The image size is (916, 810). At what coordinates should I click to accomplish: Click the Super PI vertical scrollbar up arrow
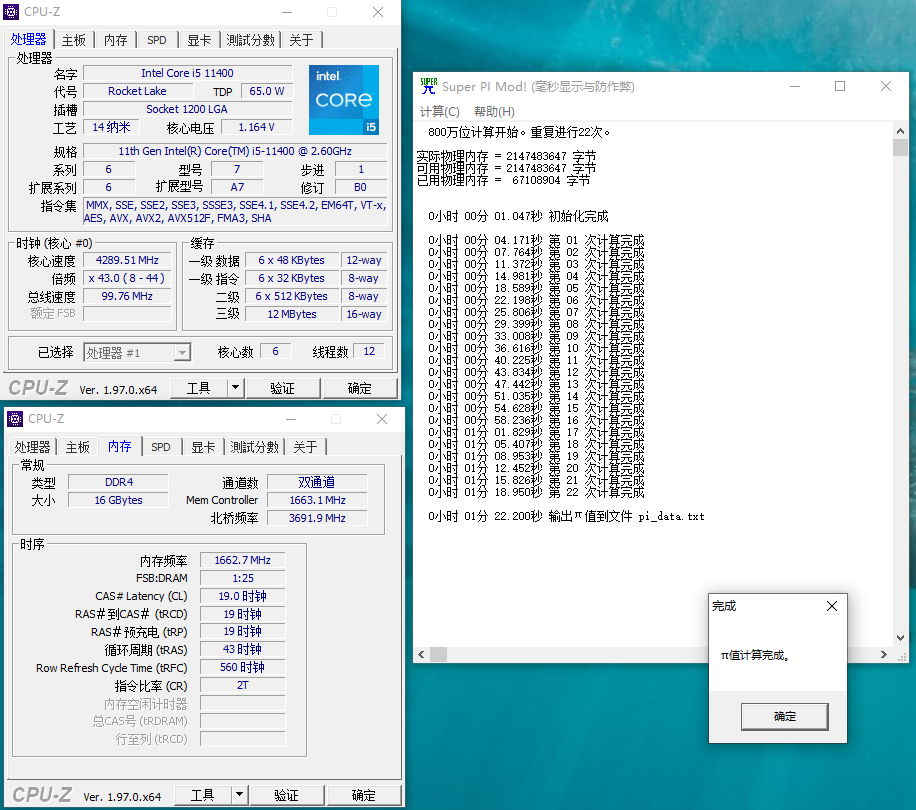(900, 131)
